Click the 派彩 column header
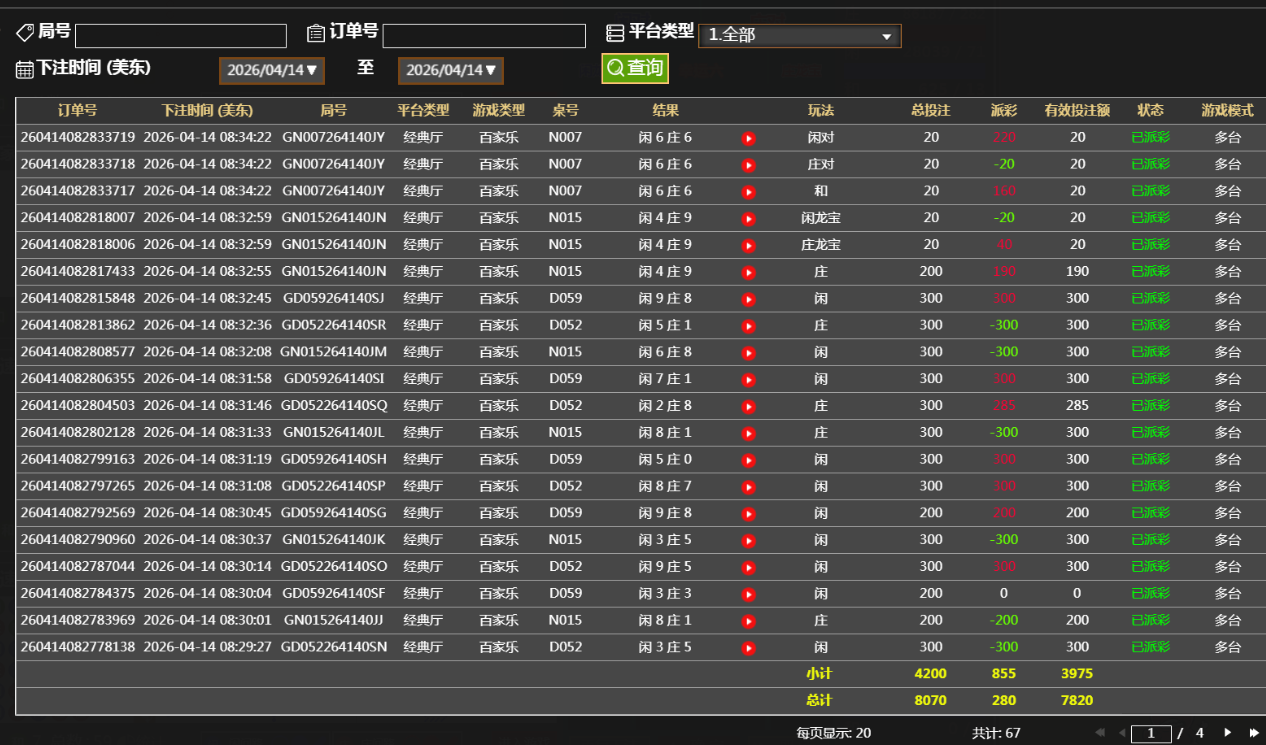This screenshot has width=1266, height=745. point(1004,111)
